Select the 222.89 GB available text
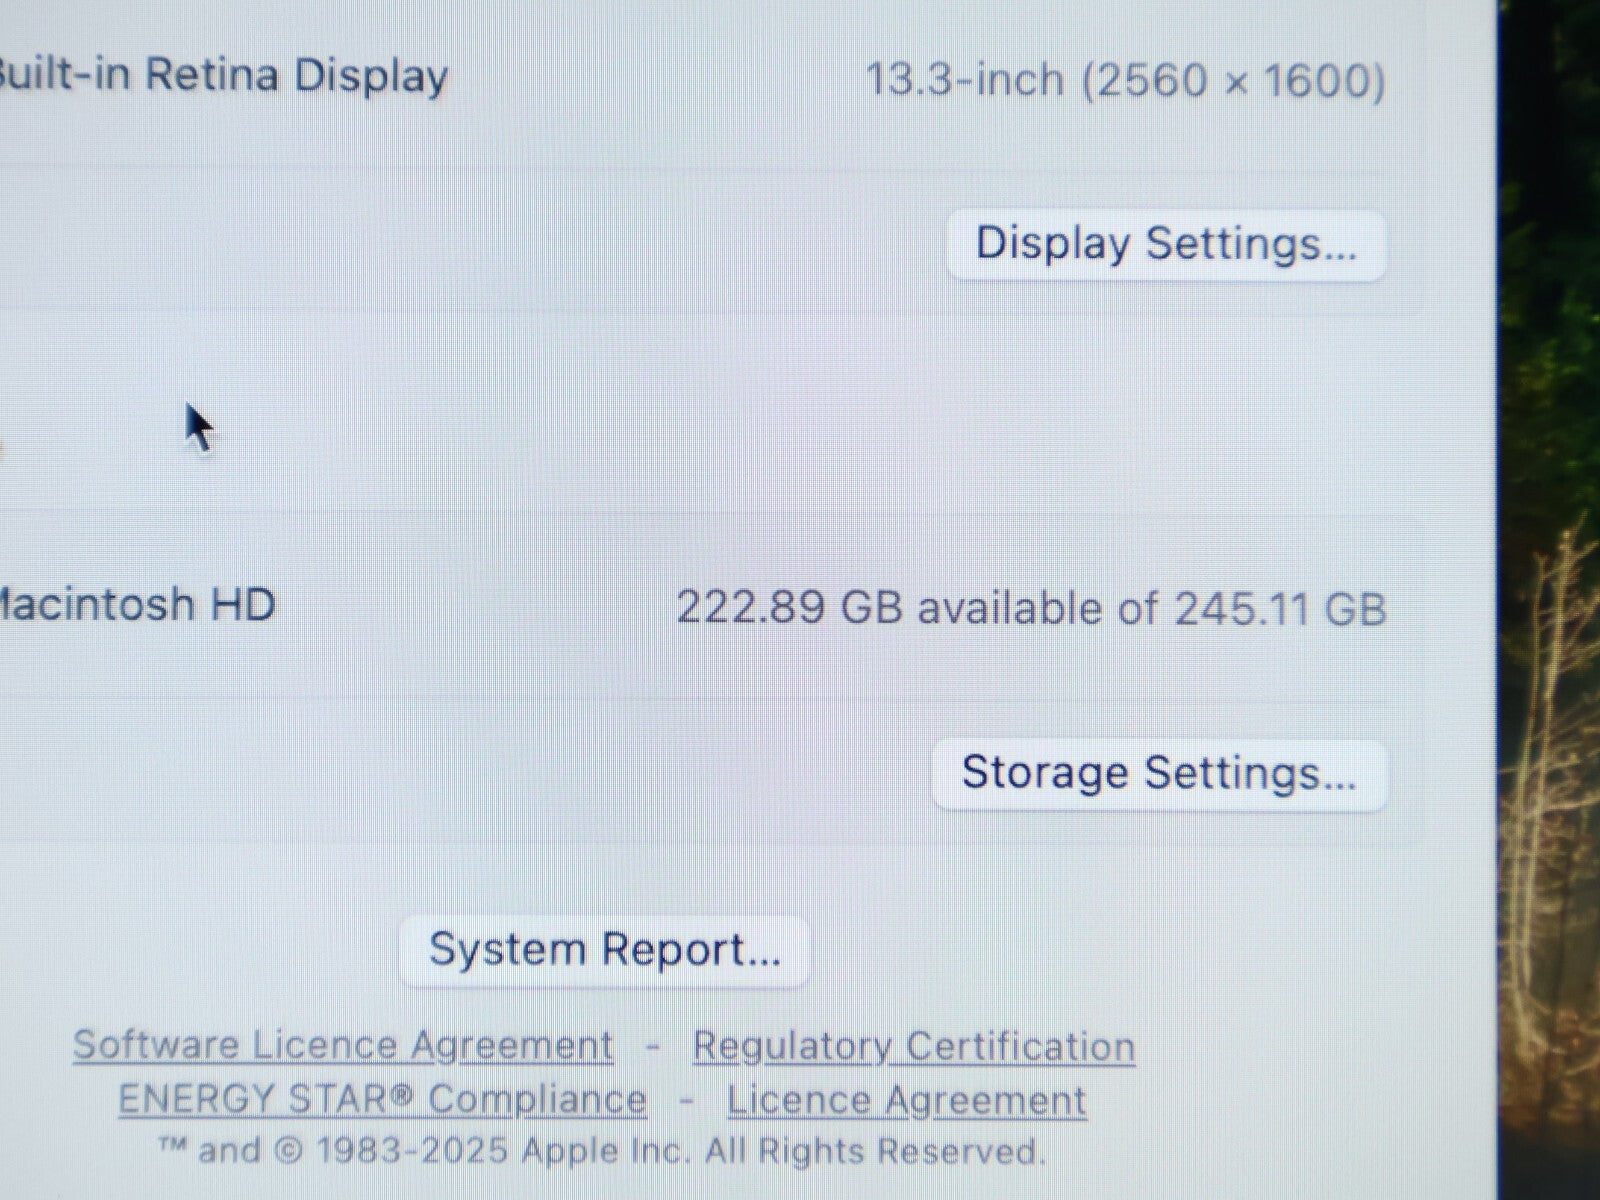The width and height of the screenshot is (1600, 1200). pos(890,608)
